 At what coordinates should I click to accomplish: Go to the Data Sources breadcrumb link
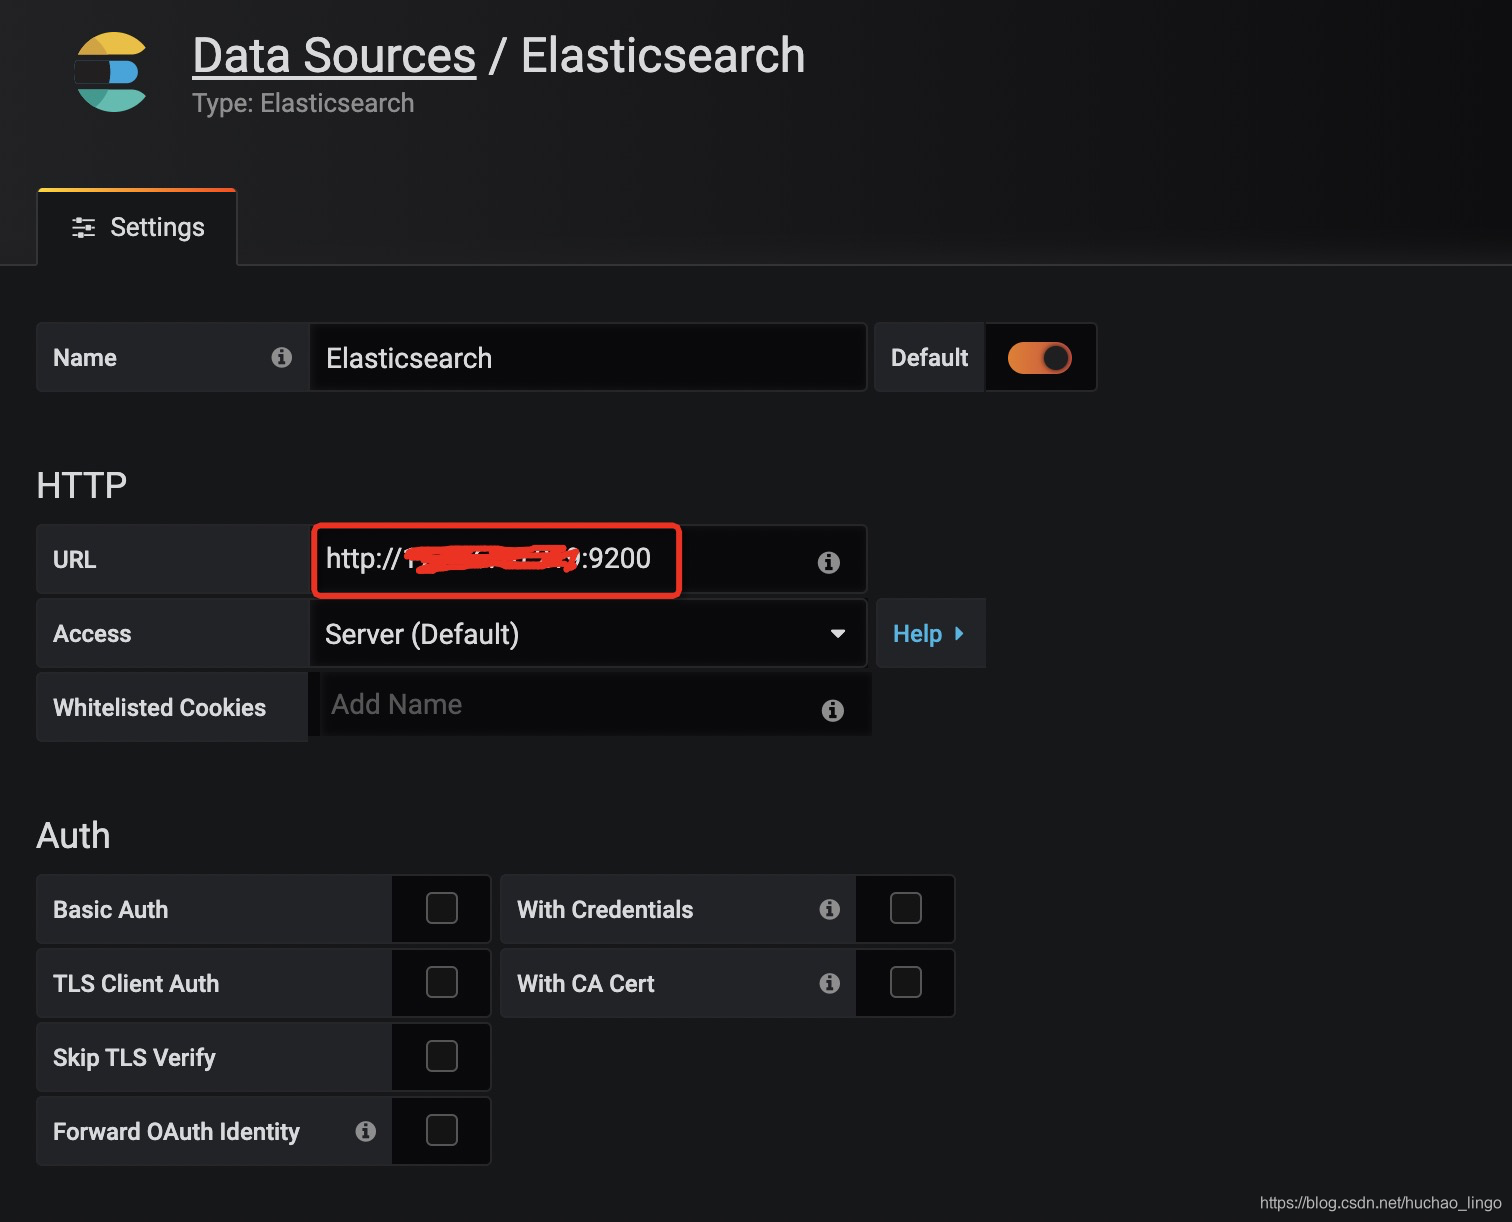tap(334, 56)
